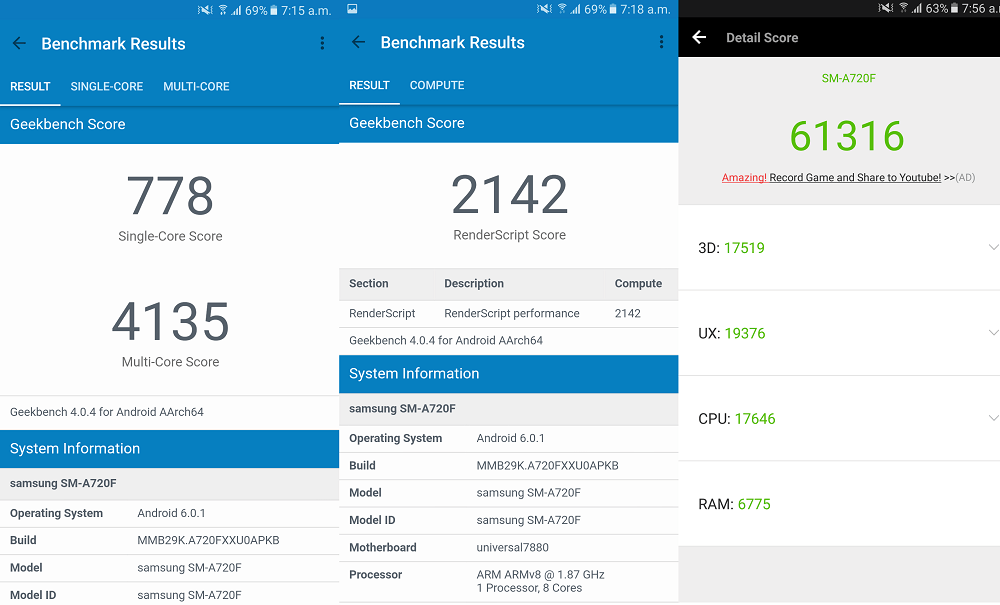Tap the '7:15 a.m.' clock in the status bar
Viewport: 1000px width, 605px height.
click(x=306, y=10)
